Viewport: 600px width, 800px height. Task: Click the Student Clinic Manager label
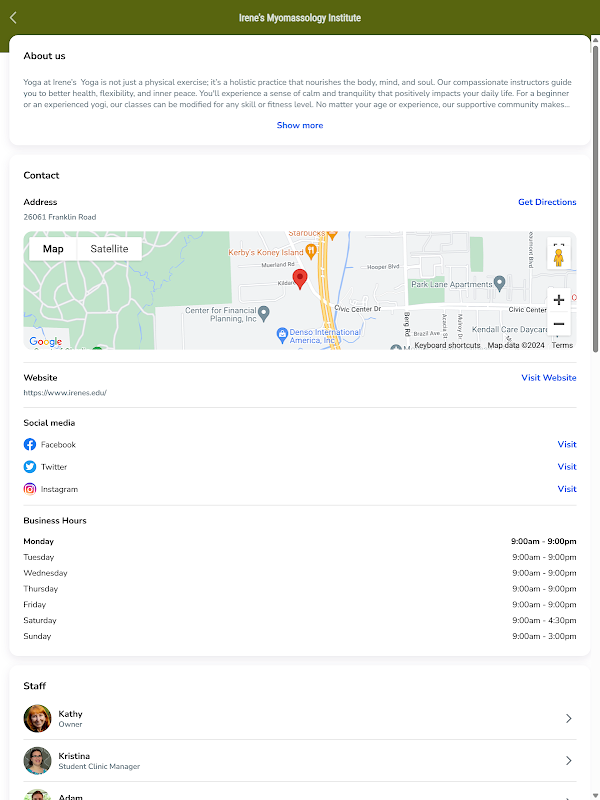tap(99, 766)
